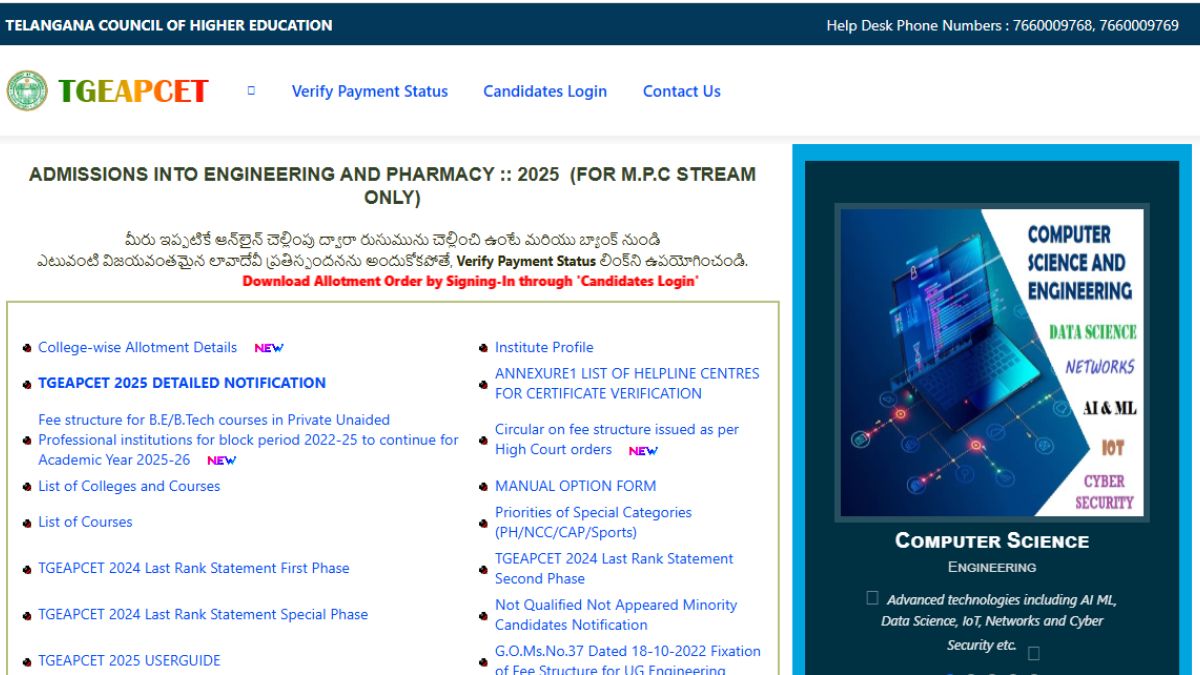The height and width of the screenshot is (675, 1200).
Task: Go to Contact Us page
Action: (x=681, y=91)
